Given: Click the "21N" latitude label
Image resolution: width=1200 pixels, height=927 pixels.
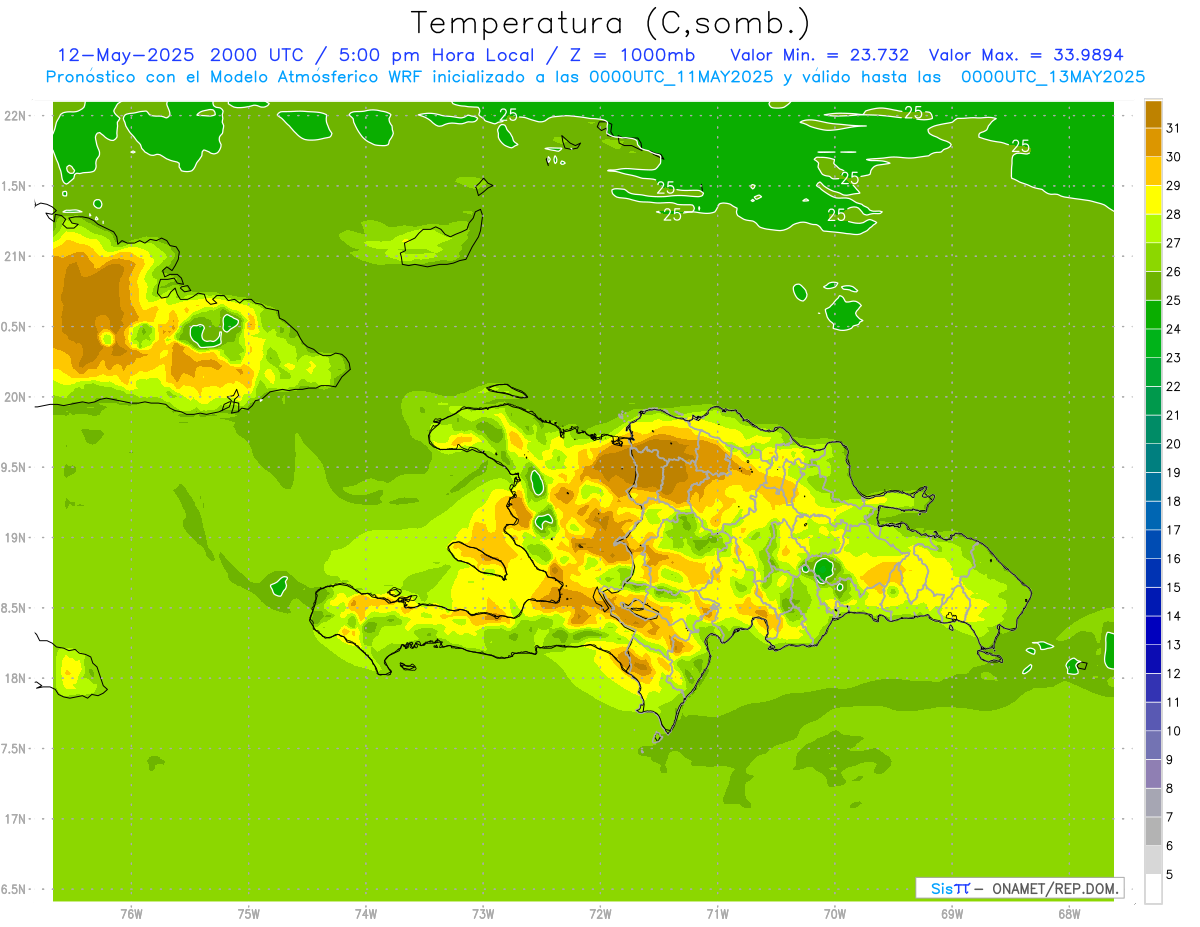Looking at the screenshot, I should coord(14,256).
